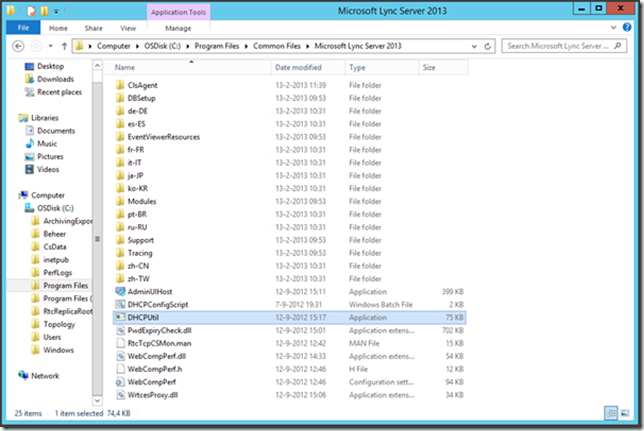Viewport: 644px width, 431px height.
Task: Open the Share ribbon tab
Action: [x=94, y=28]
